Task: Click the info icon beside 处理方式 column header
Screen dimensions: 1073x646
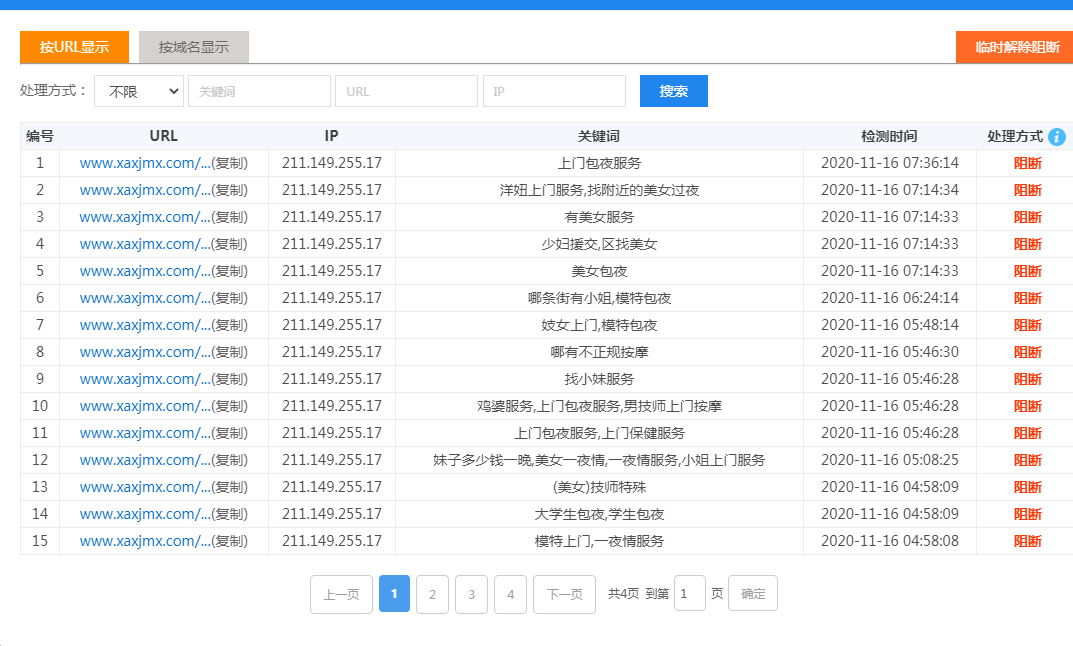Action: point(1057,137)
